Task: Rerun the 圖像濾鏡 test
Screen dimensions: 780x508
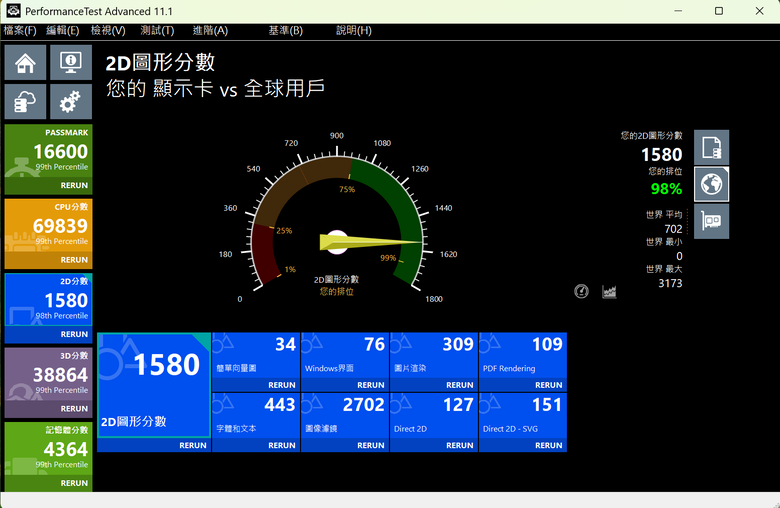Action: point(371,445)
